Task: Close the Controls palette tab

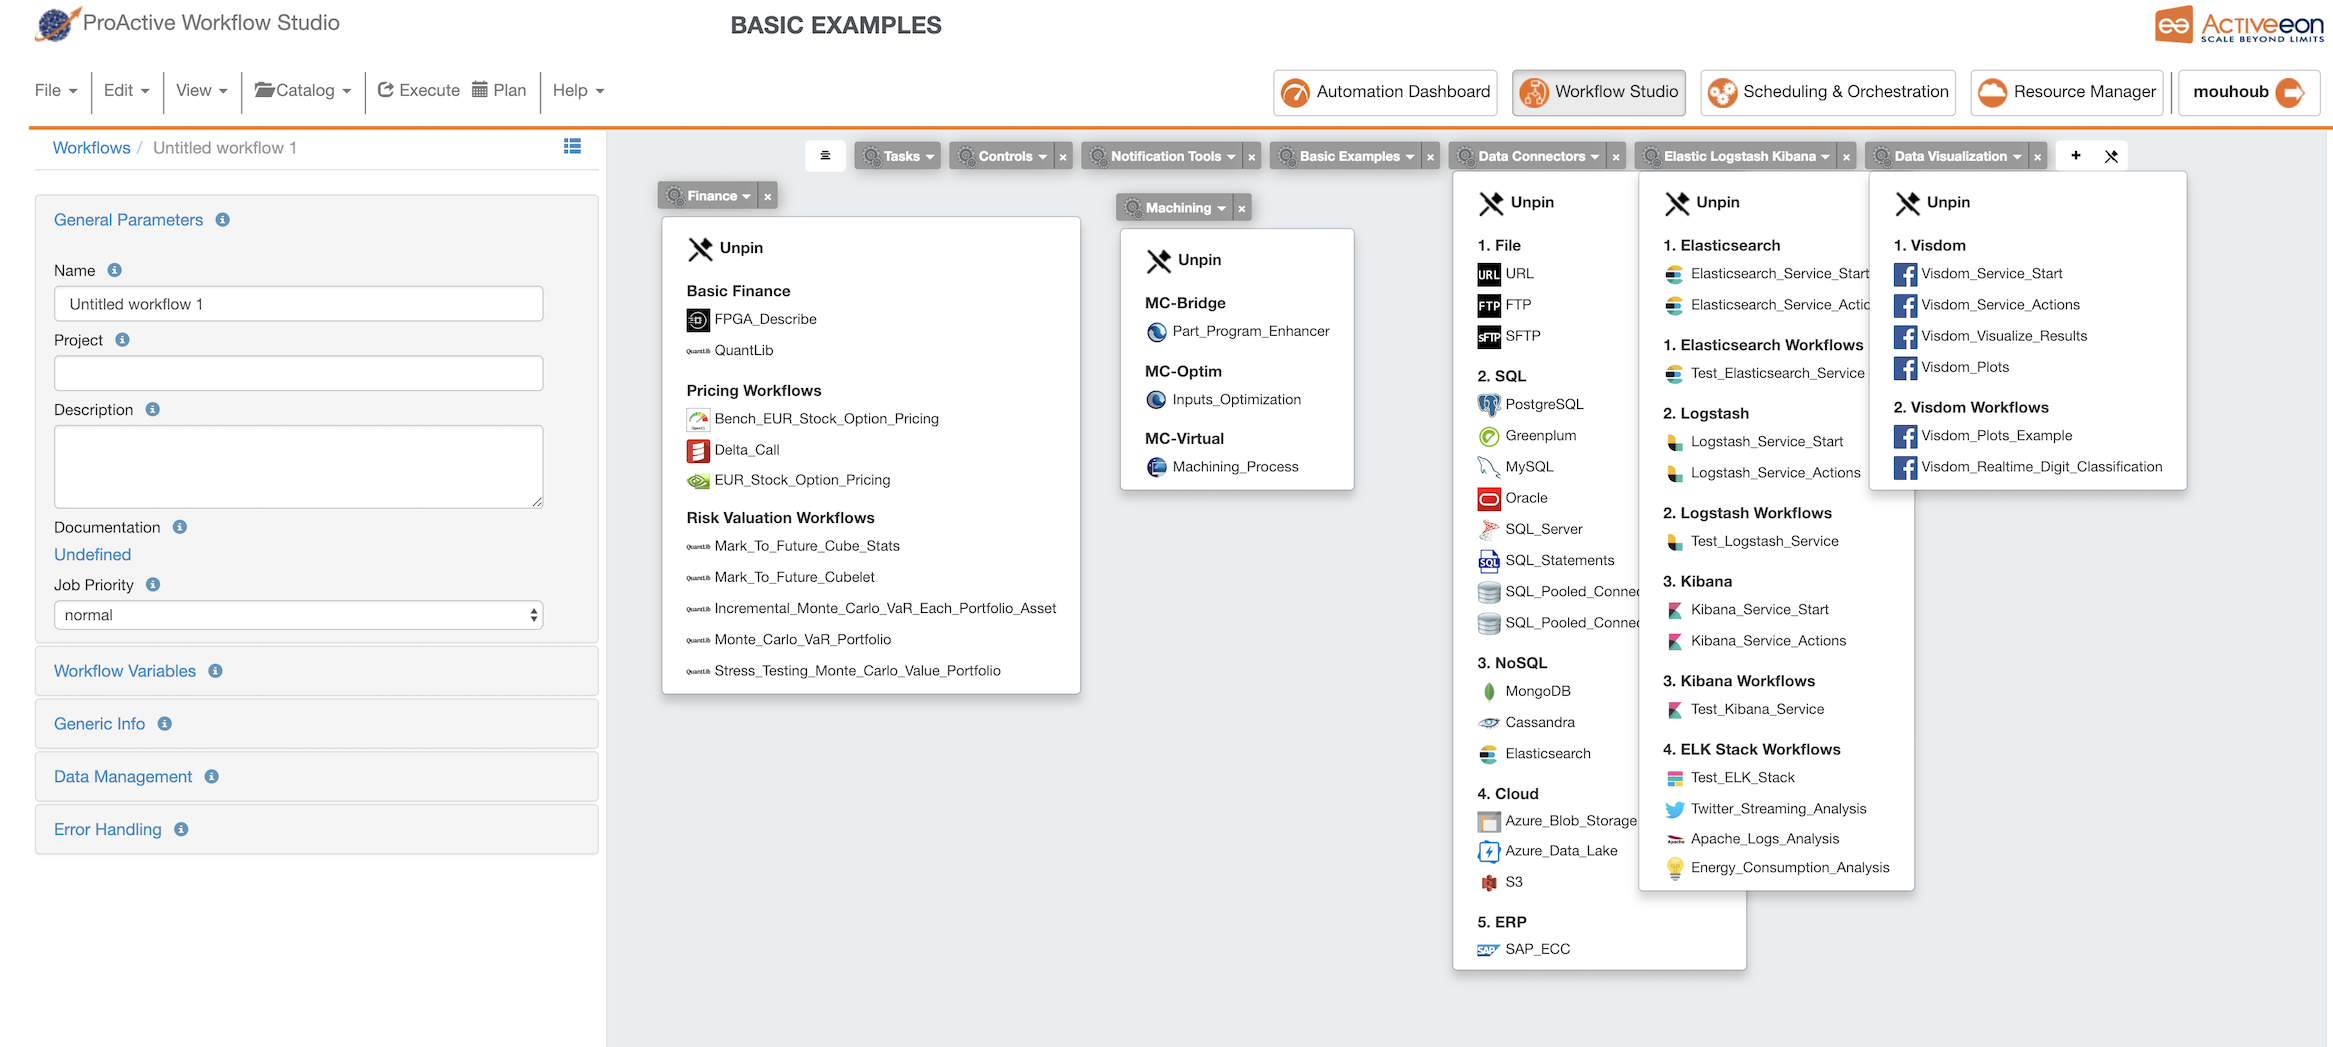Action: 1063,157
